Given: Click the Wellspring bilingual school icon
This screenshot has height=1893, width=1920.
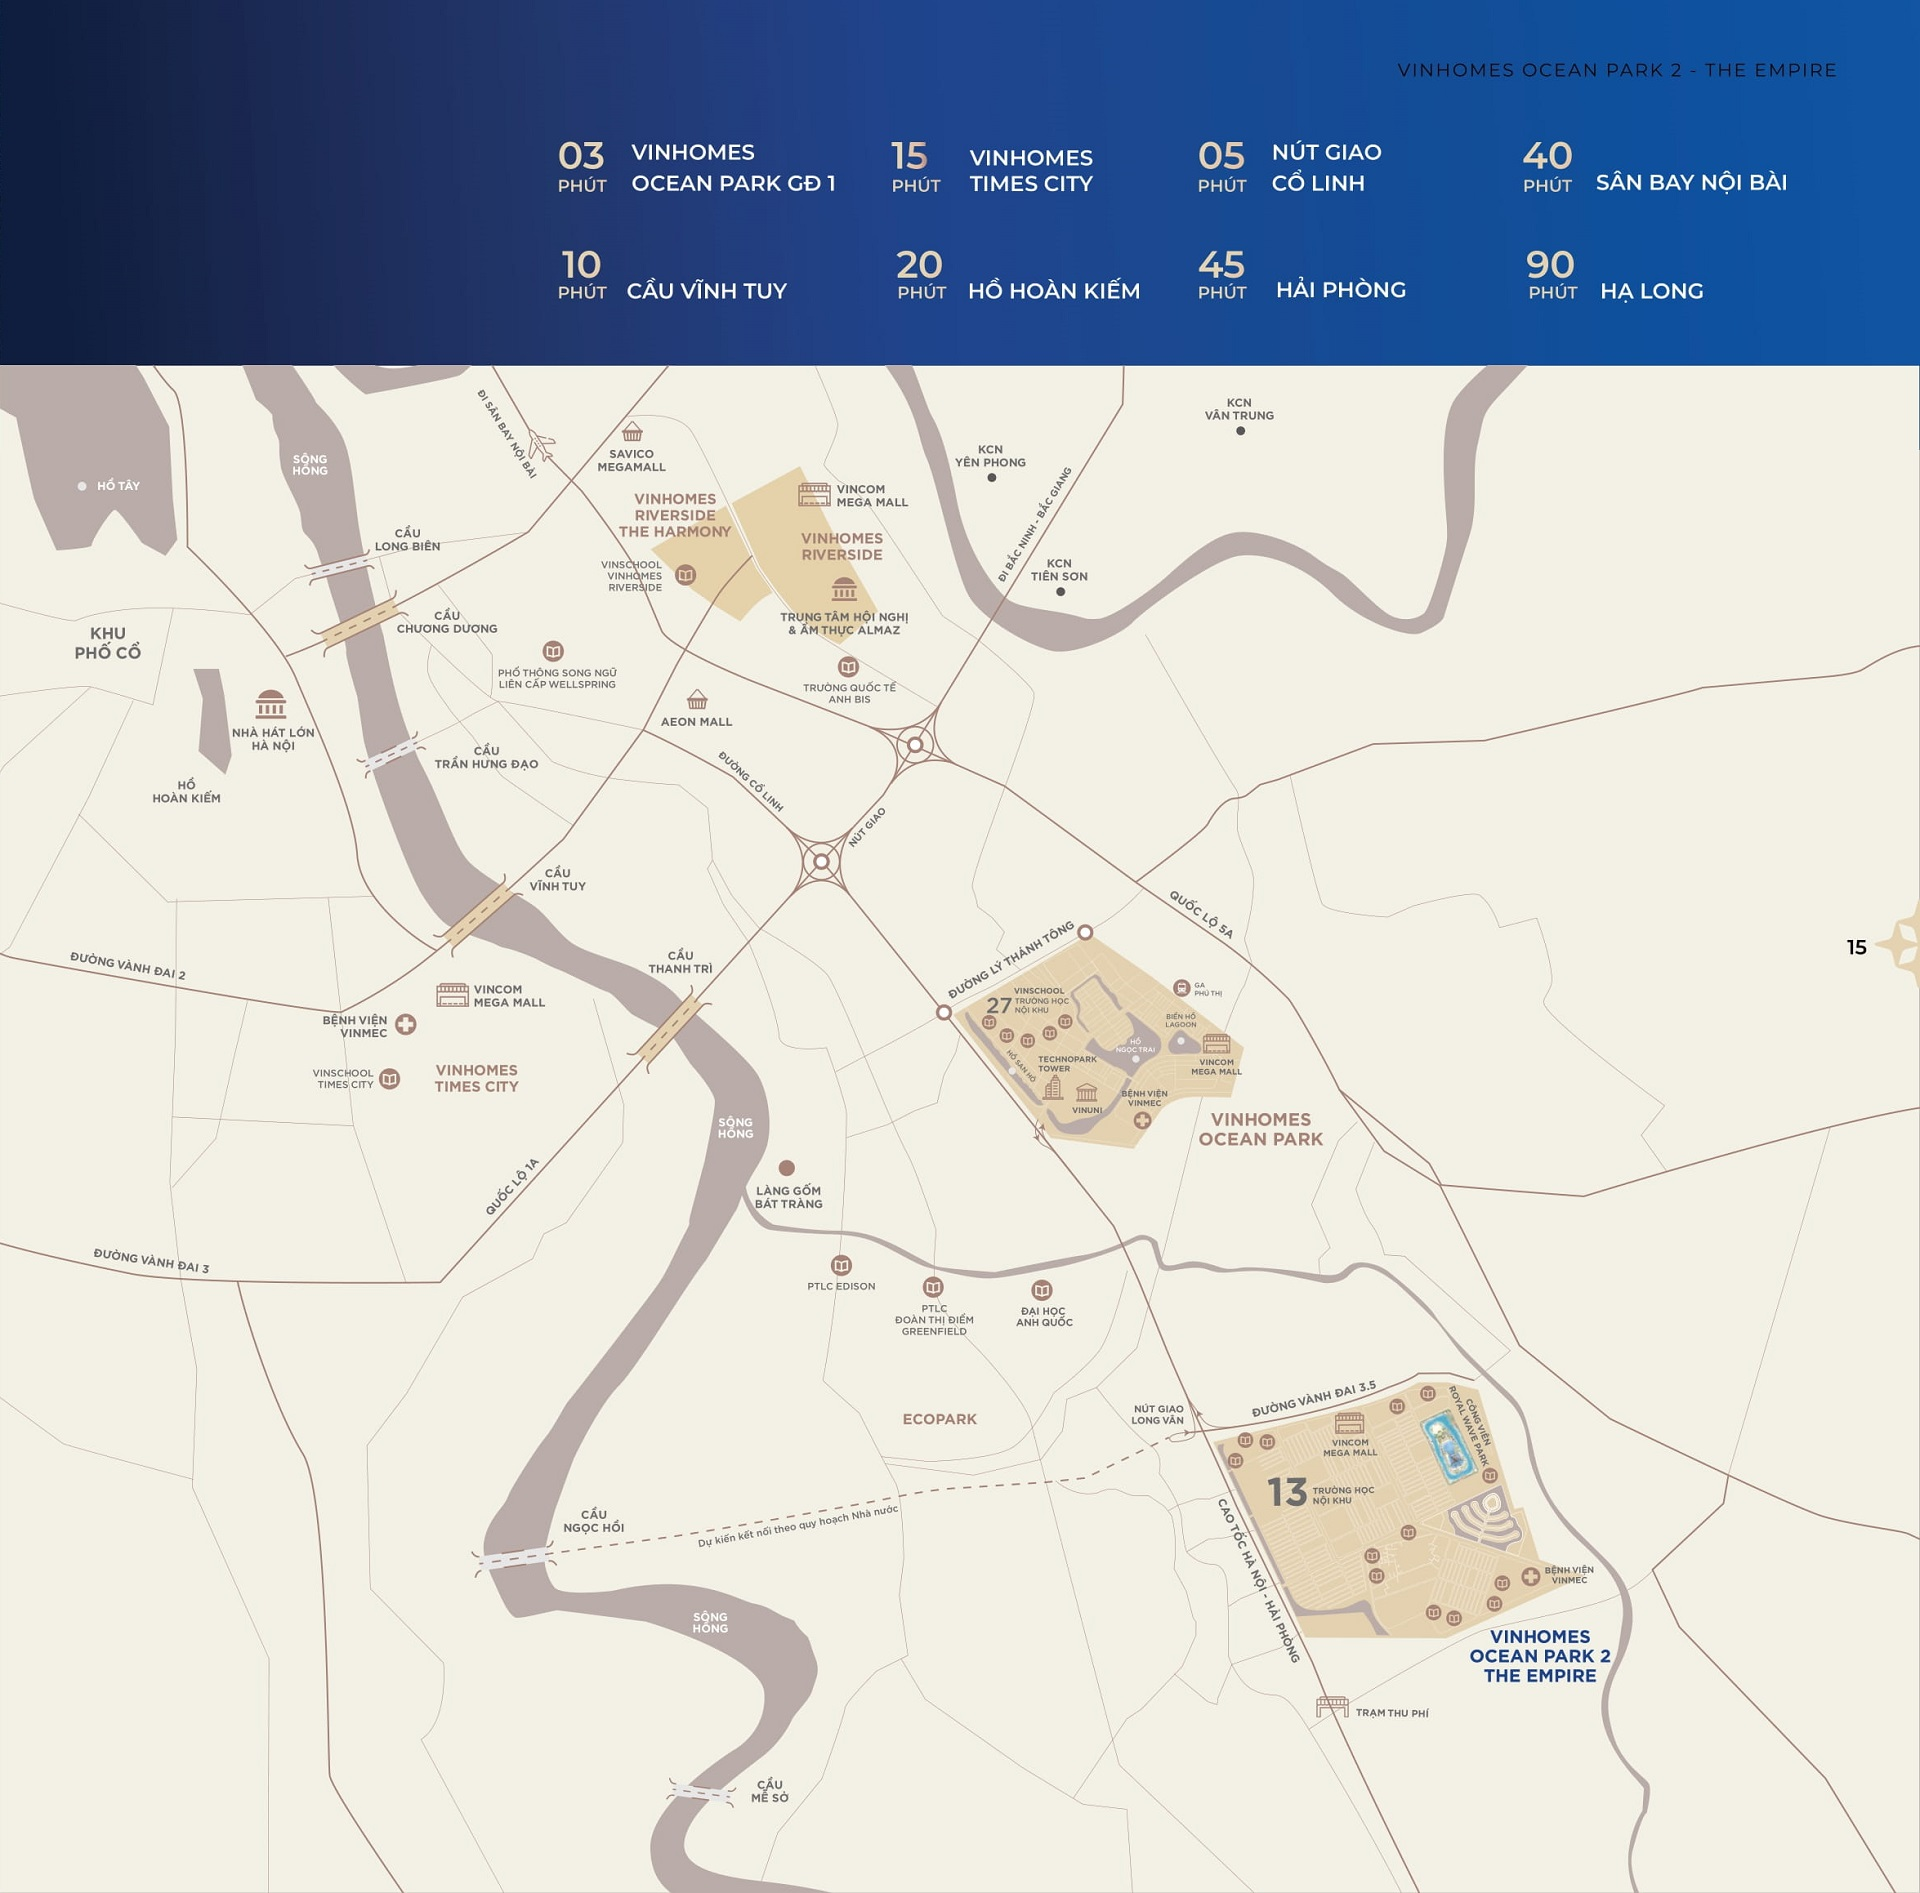Looking at the screenshot, I should point(553,651).
